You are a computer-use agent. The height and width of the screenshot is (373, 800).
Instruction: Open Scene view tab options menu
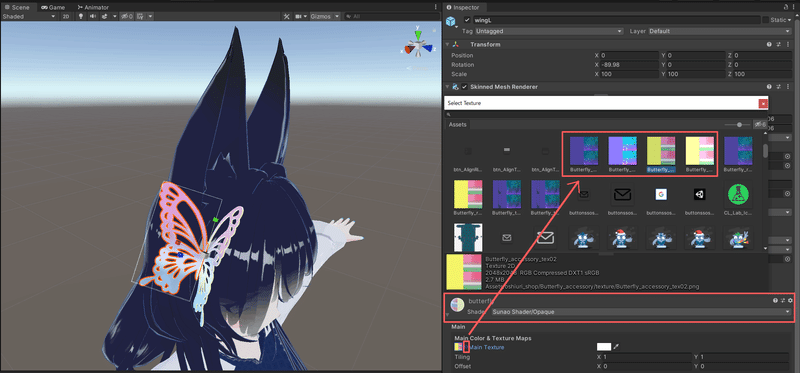point(435,7)
